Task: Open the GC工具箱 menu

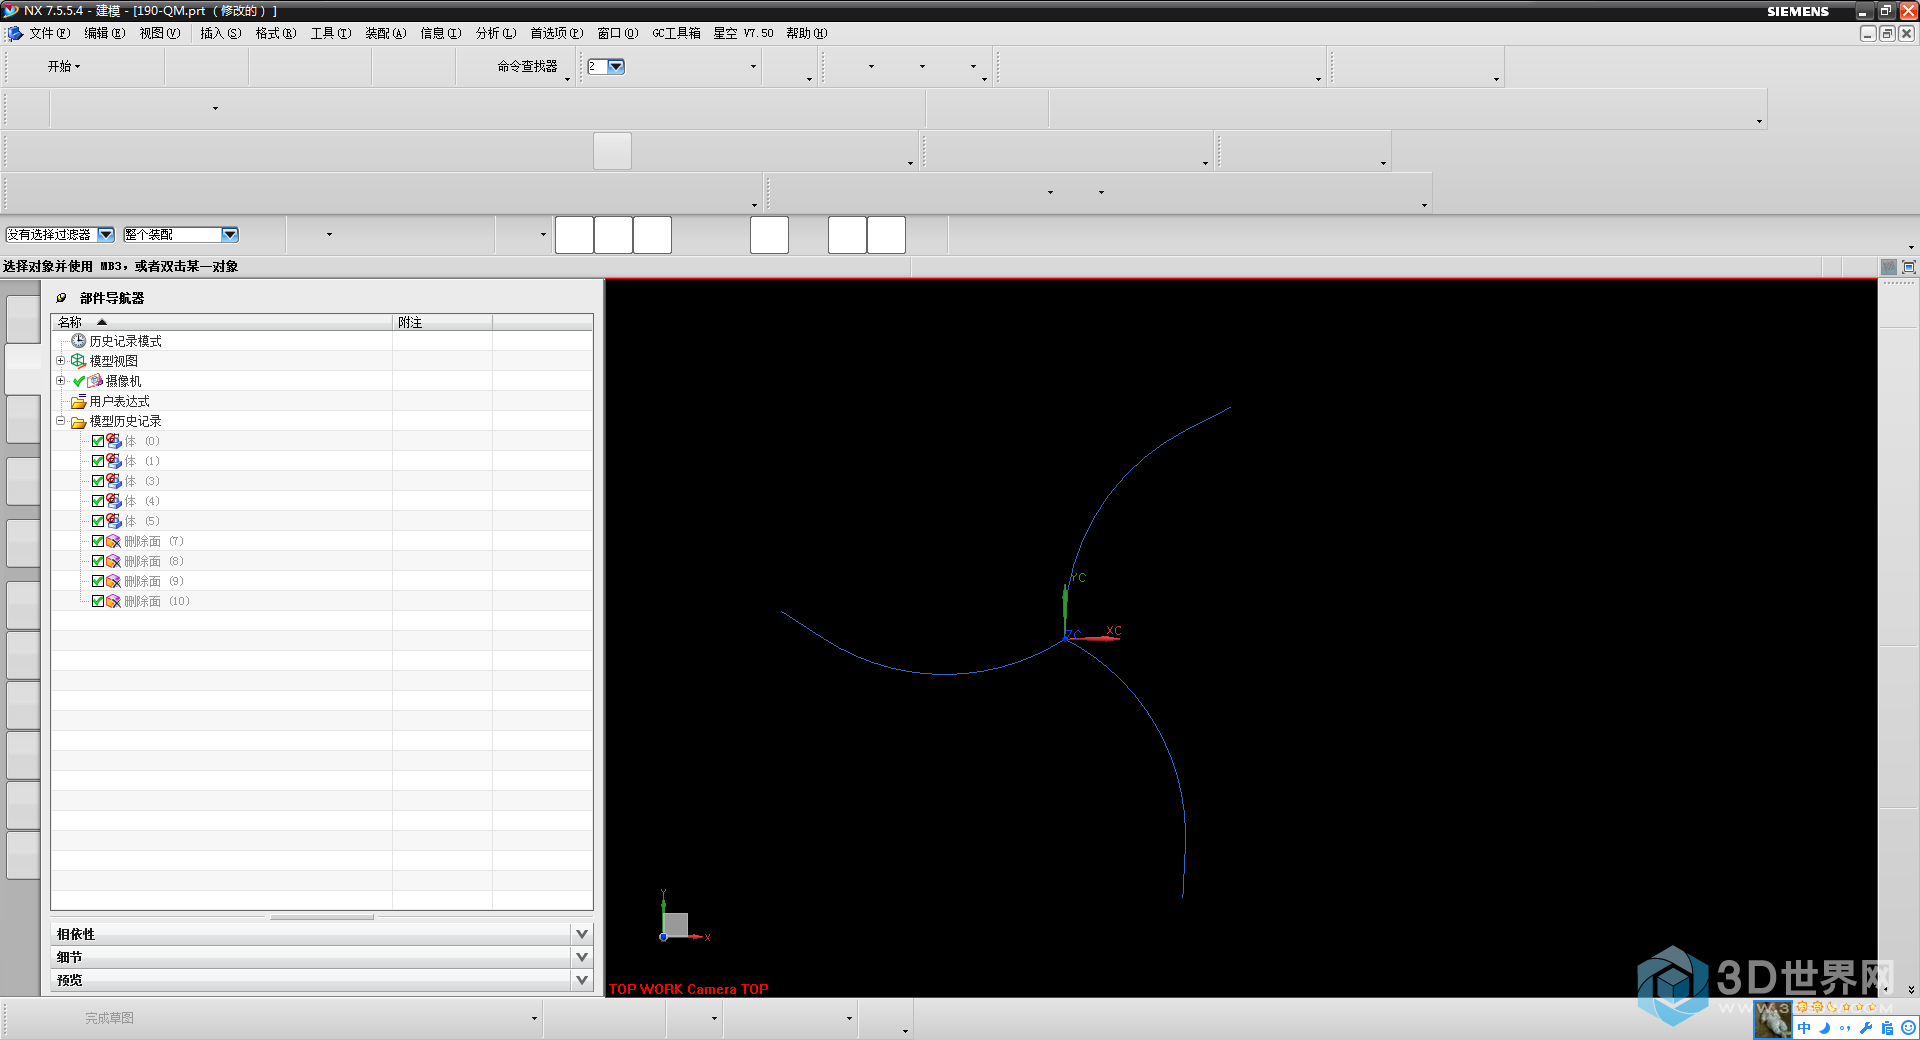Action: pyautogui.click(x=676, y=33)
